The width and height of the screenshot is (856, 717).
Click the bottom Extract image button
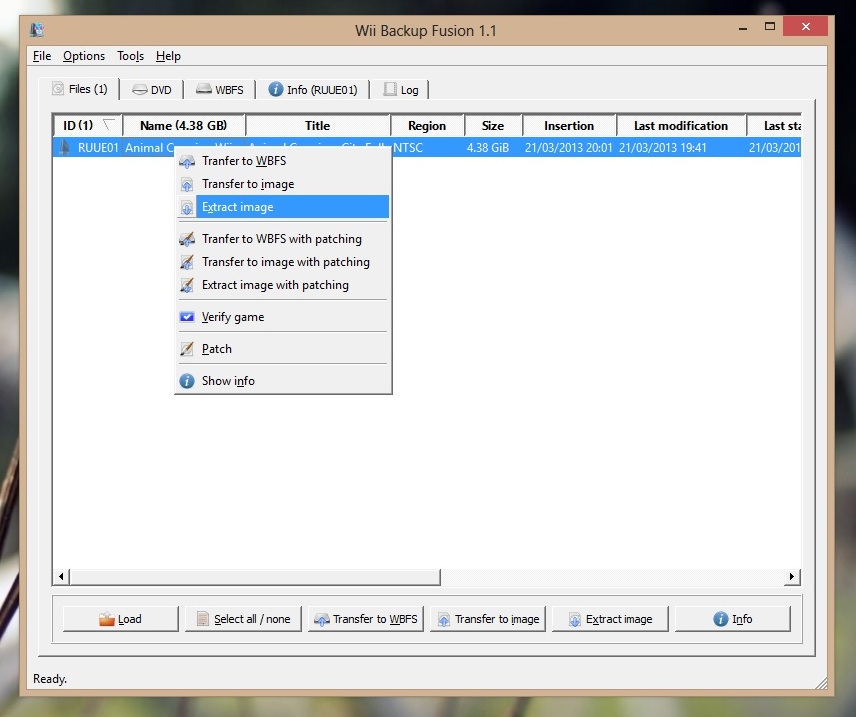tap(610, 619)
